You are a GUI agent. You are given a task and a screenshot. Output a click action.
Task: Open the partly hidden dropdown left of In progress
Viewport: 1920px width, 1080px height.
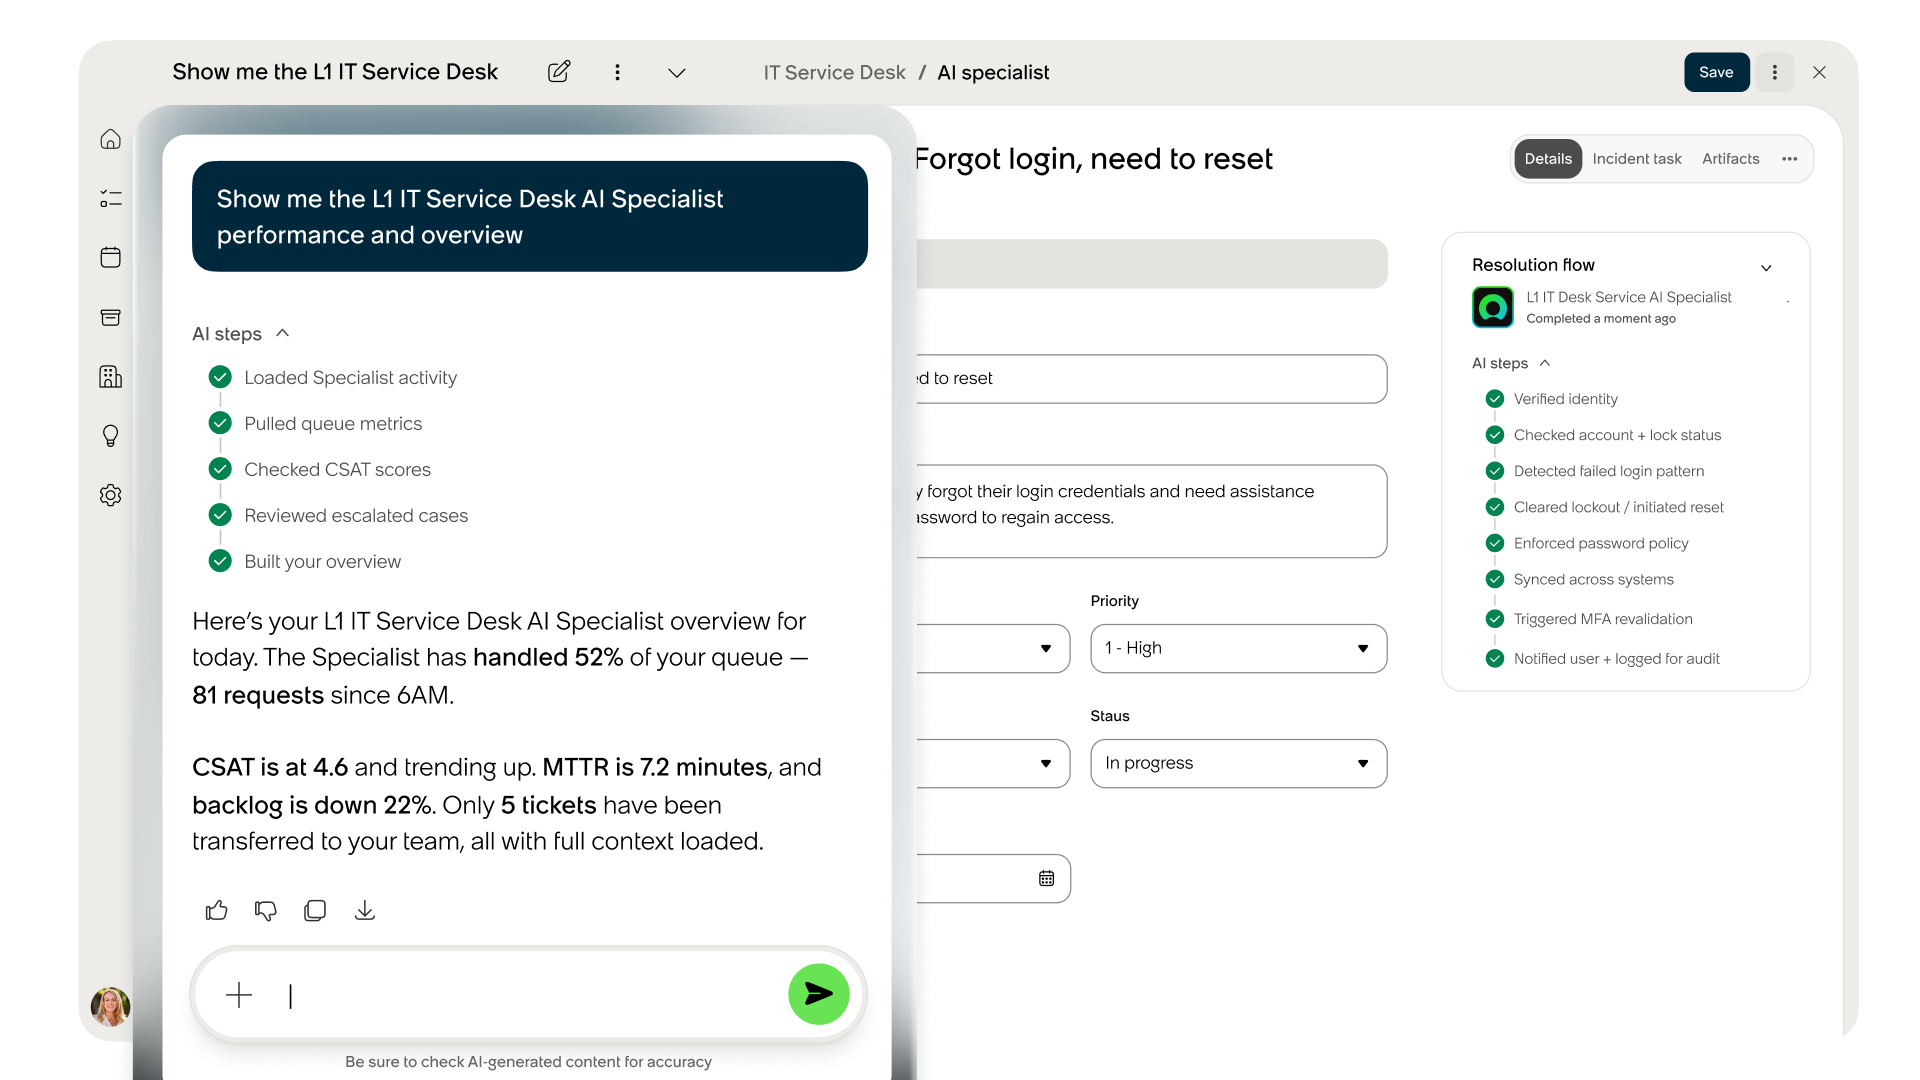[993, 763]
